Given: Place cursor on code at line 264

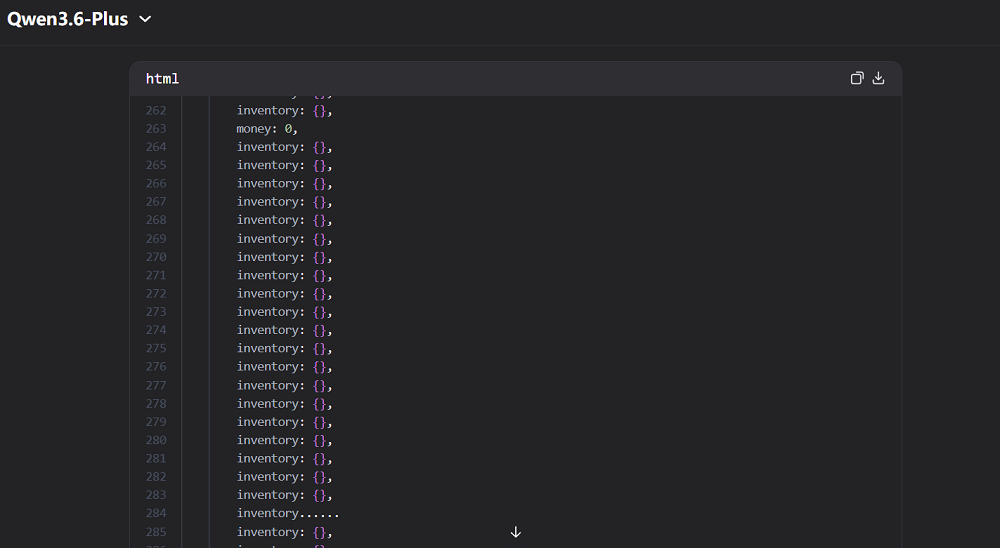Looking at the screenshot, I should tap(284, 147).
